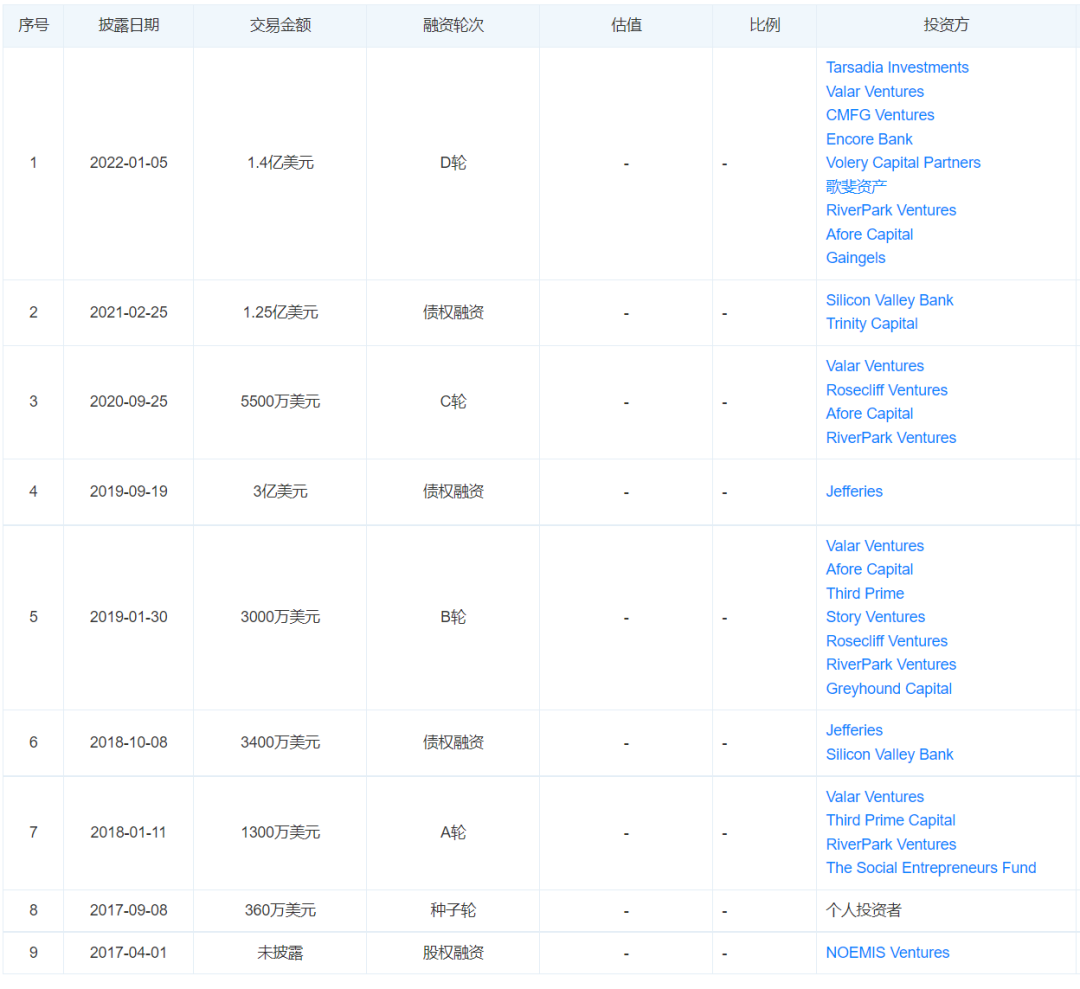Click the NOEMIS Ventures link

(887, 952)
